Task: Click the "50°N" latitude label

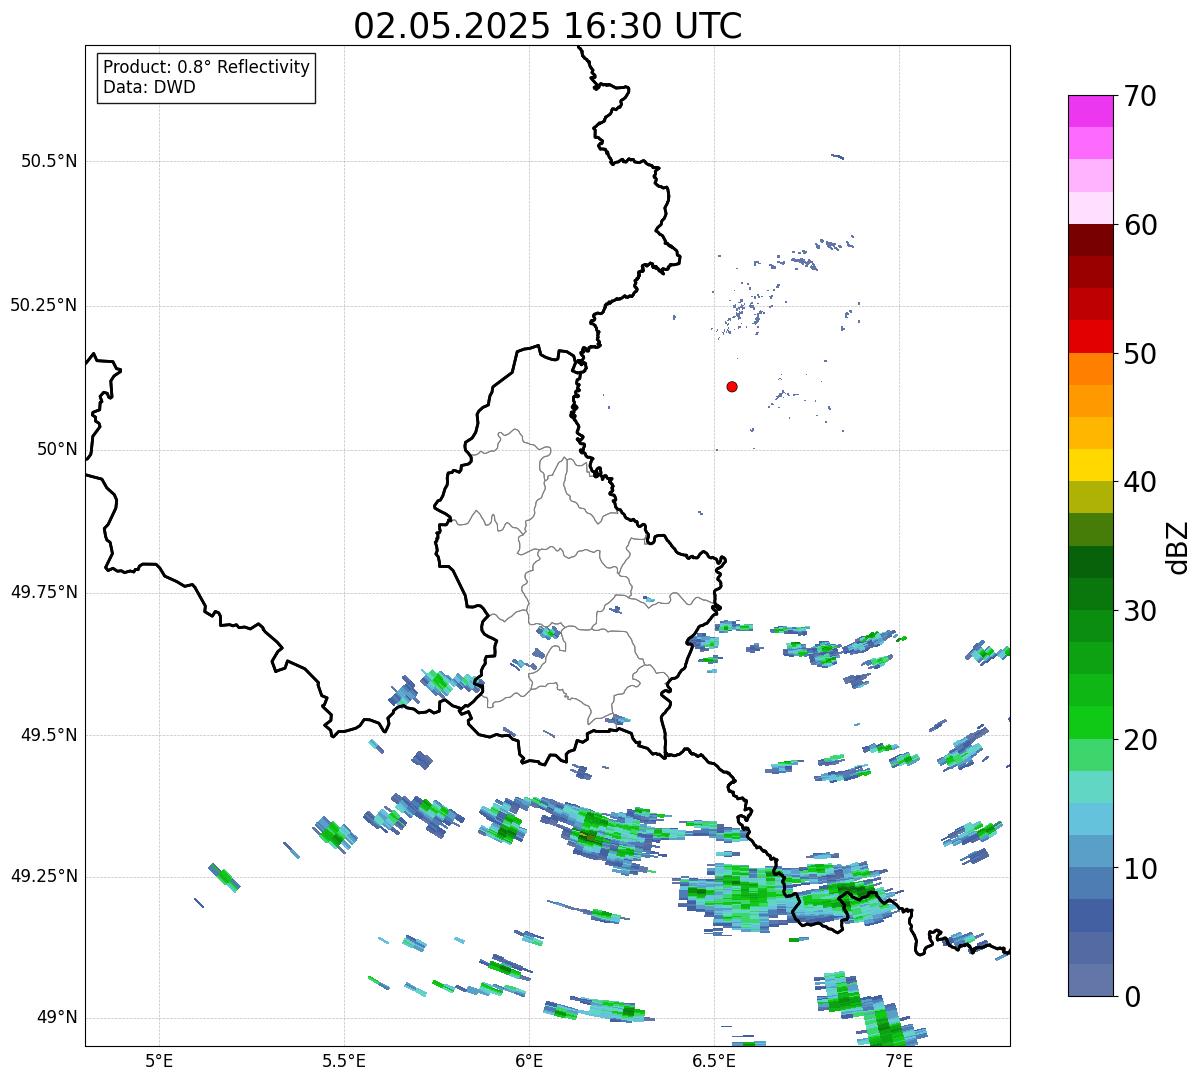Action: click(57, 449)
